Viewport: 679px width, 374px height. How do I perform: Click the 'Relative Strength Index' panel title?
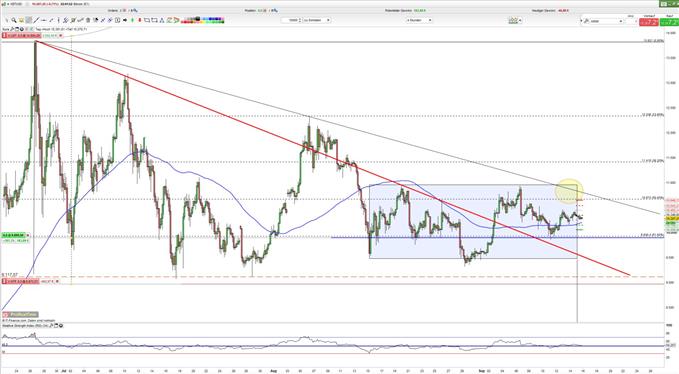click(25, 326)
